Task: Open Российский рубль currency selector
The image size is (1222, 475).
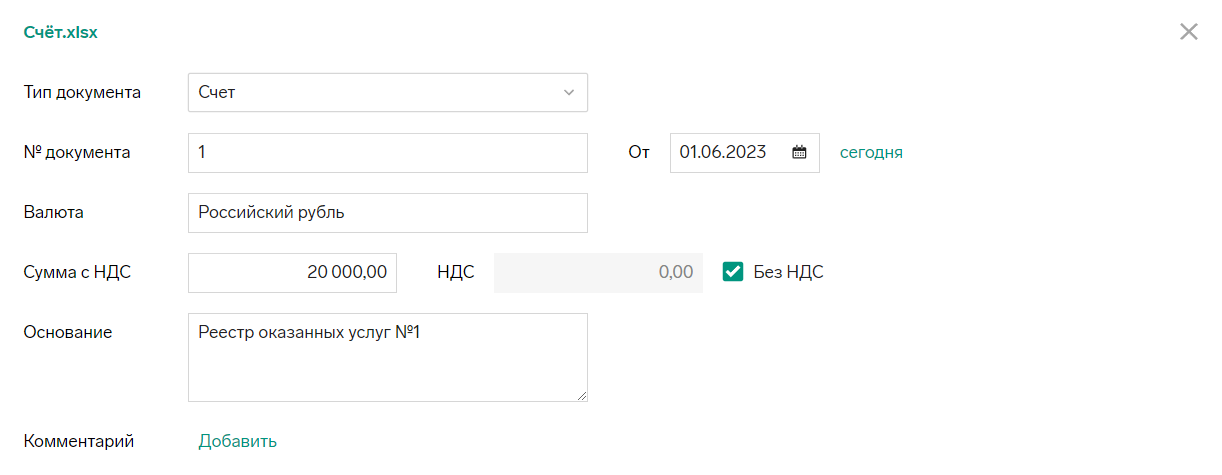Action: [388, 213]
